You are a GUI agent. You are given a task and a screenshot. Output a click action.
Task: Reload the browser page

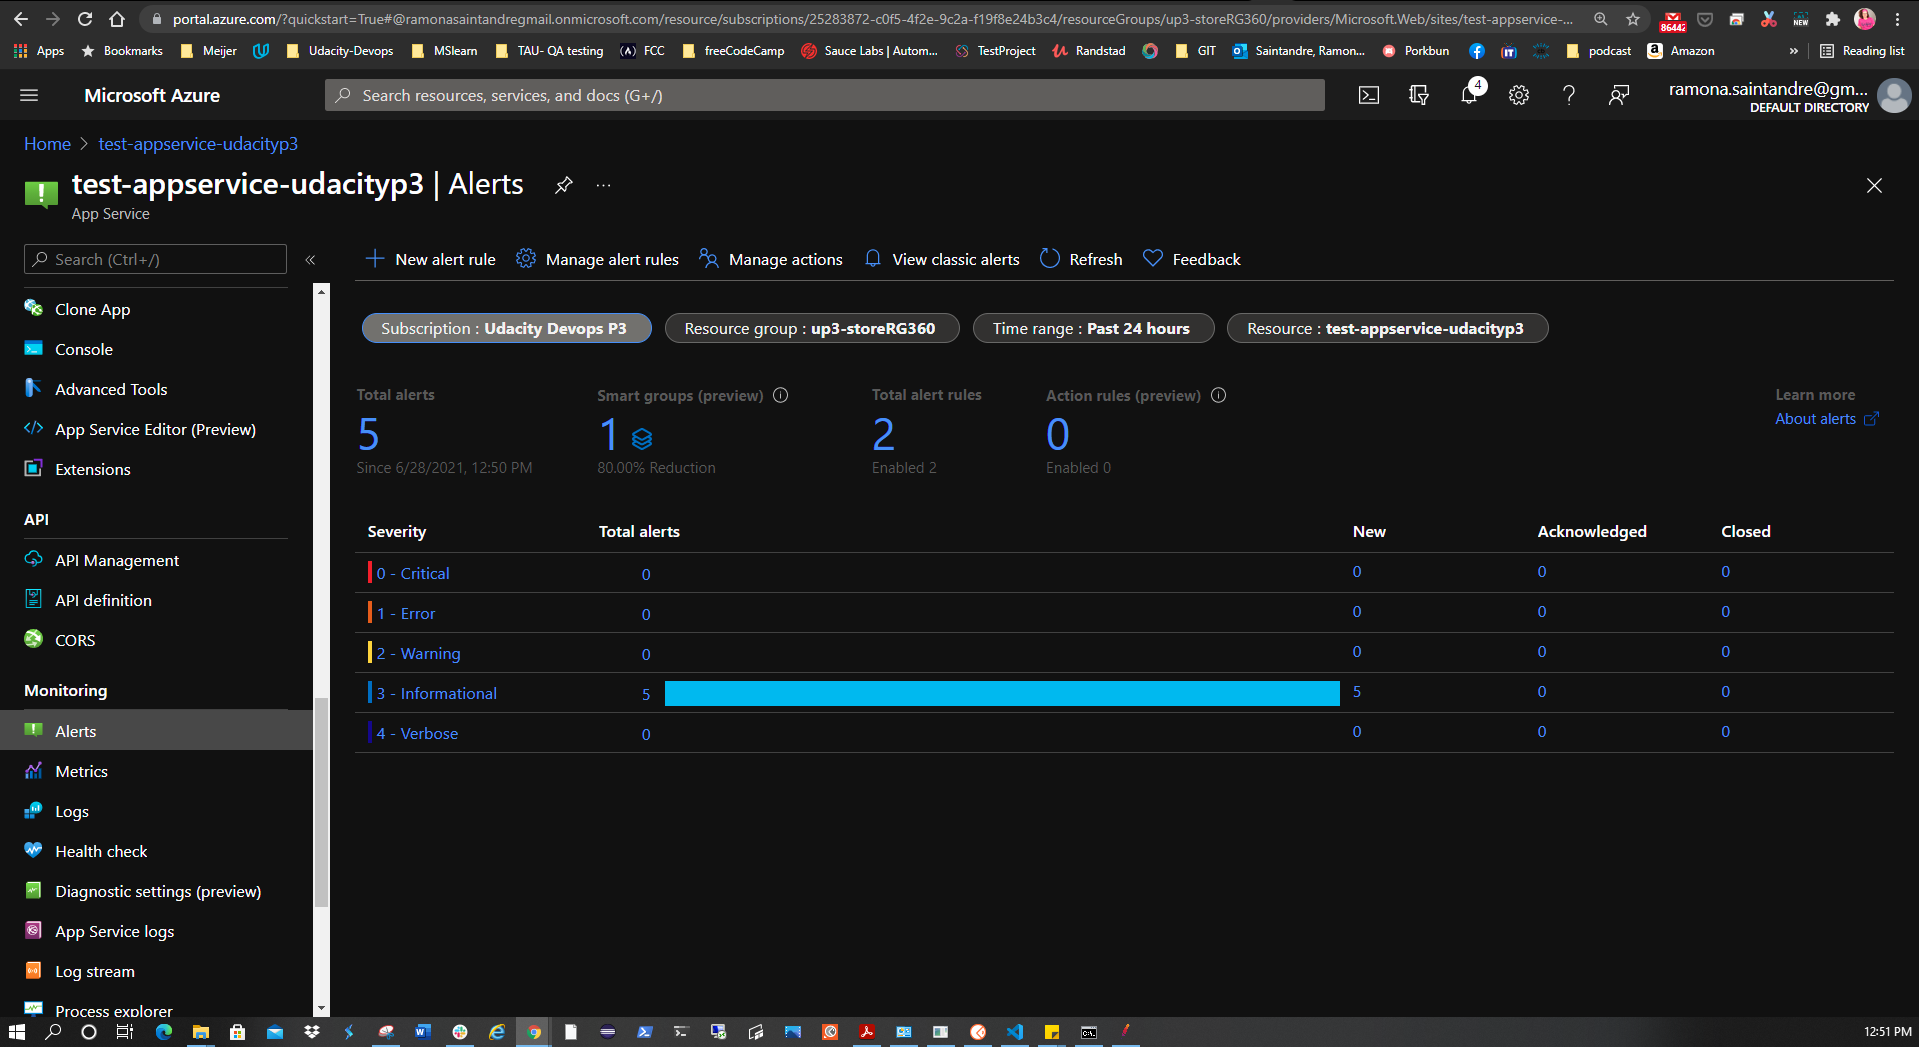(x=85, y=19)
